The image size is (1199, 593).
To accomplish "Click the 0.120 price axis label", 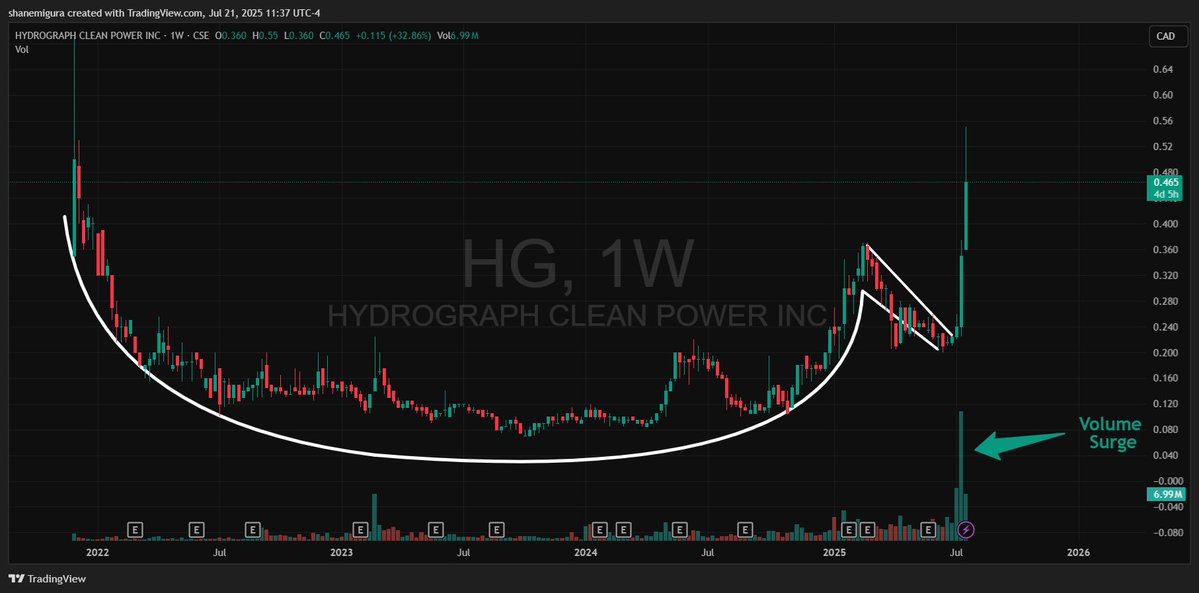I will [x=1165, y=404].
